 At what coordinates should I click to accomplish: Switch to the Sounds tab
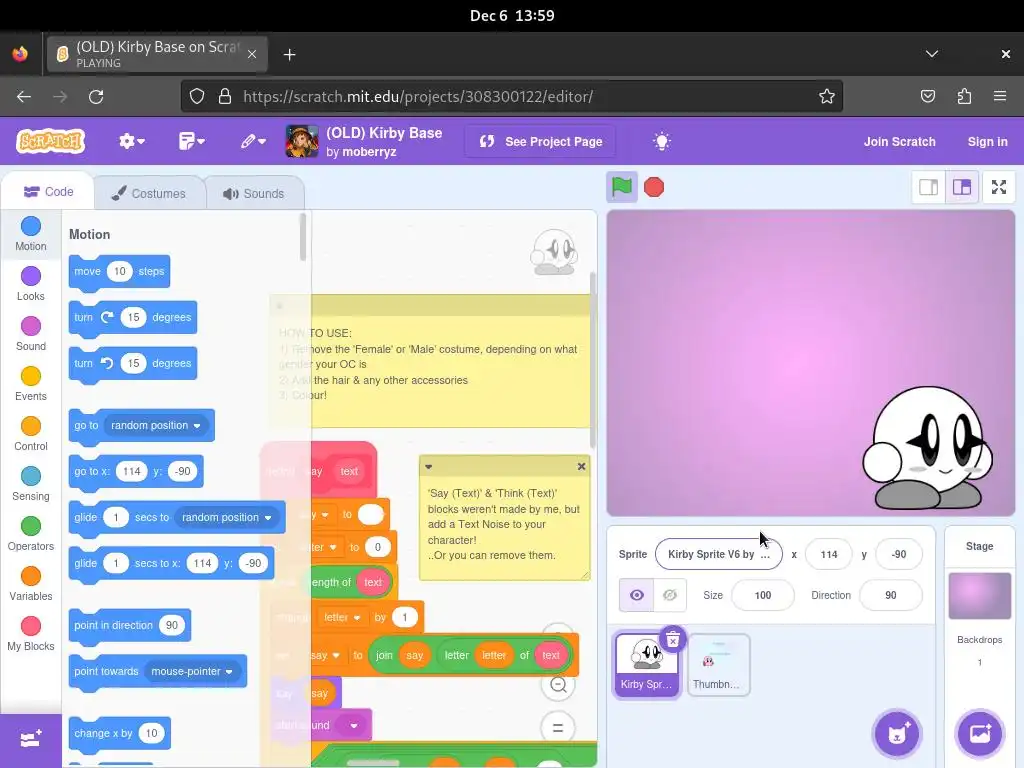[254, 193]
